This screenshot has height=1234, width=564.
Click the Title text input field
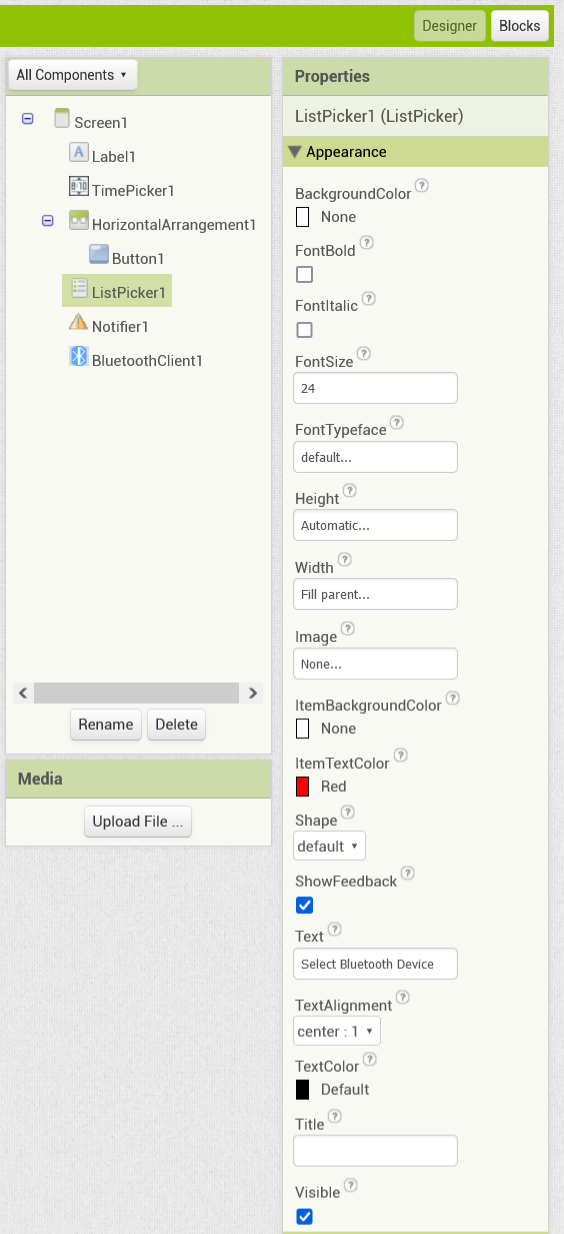375,1150
